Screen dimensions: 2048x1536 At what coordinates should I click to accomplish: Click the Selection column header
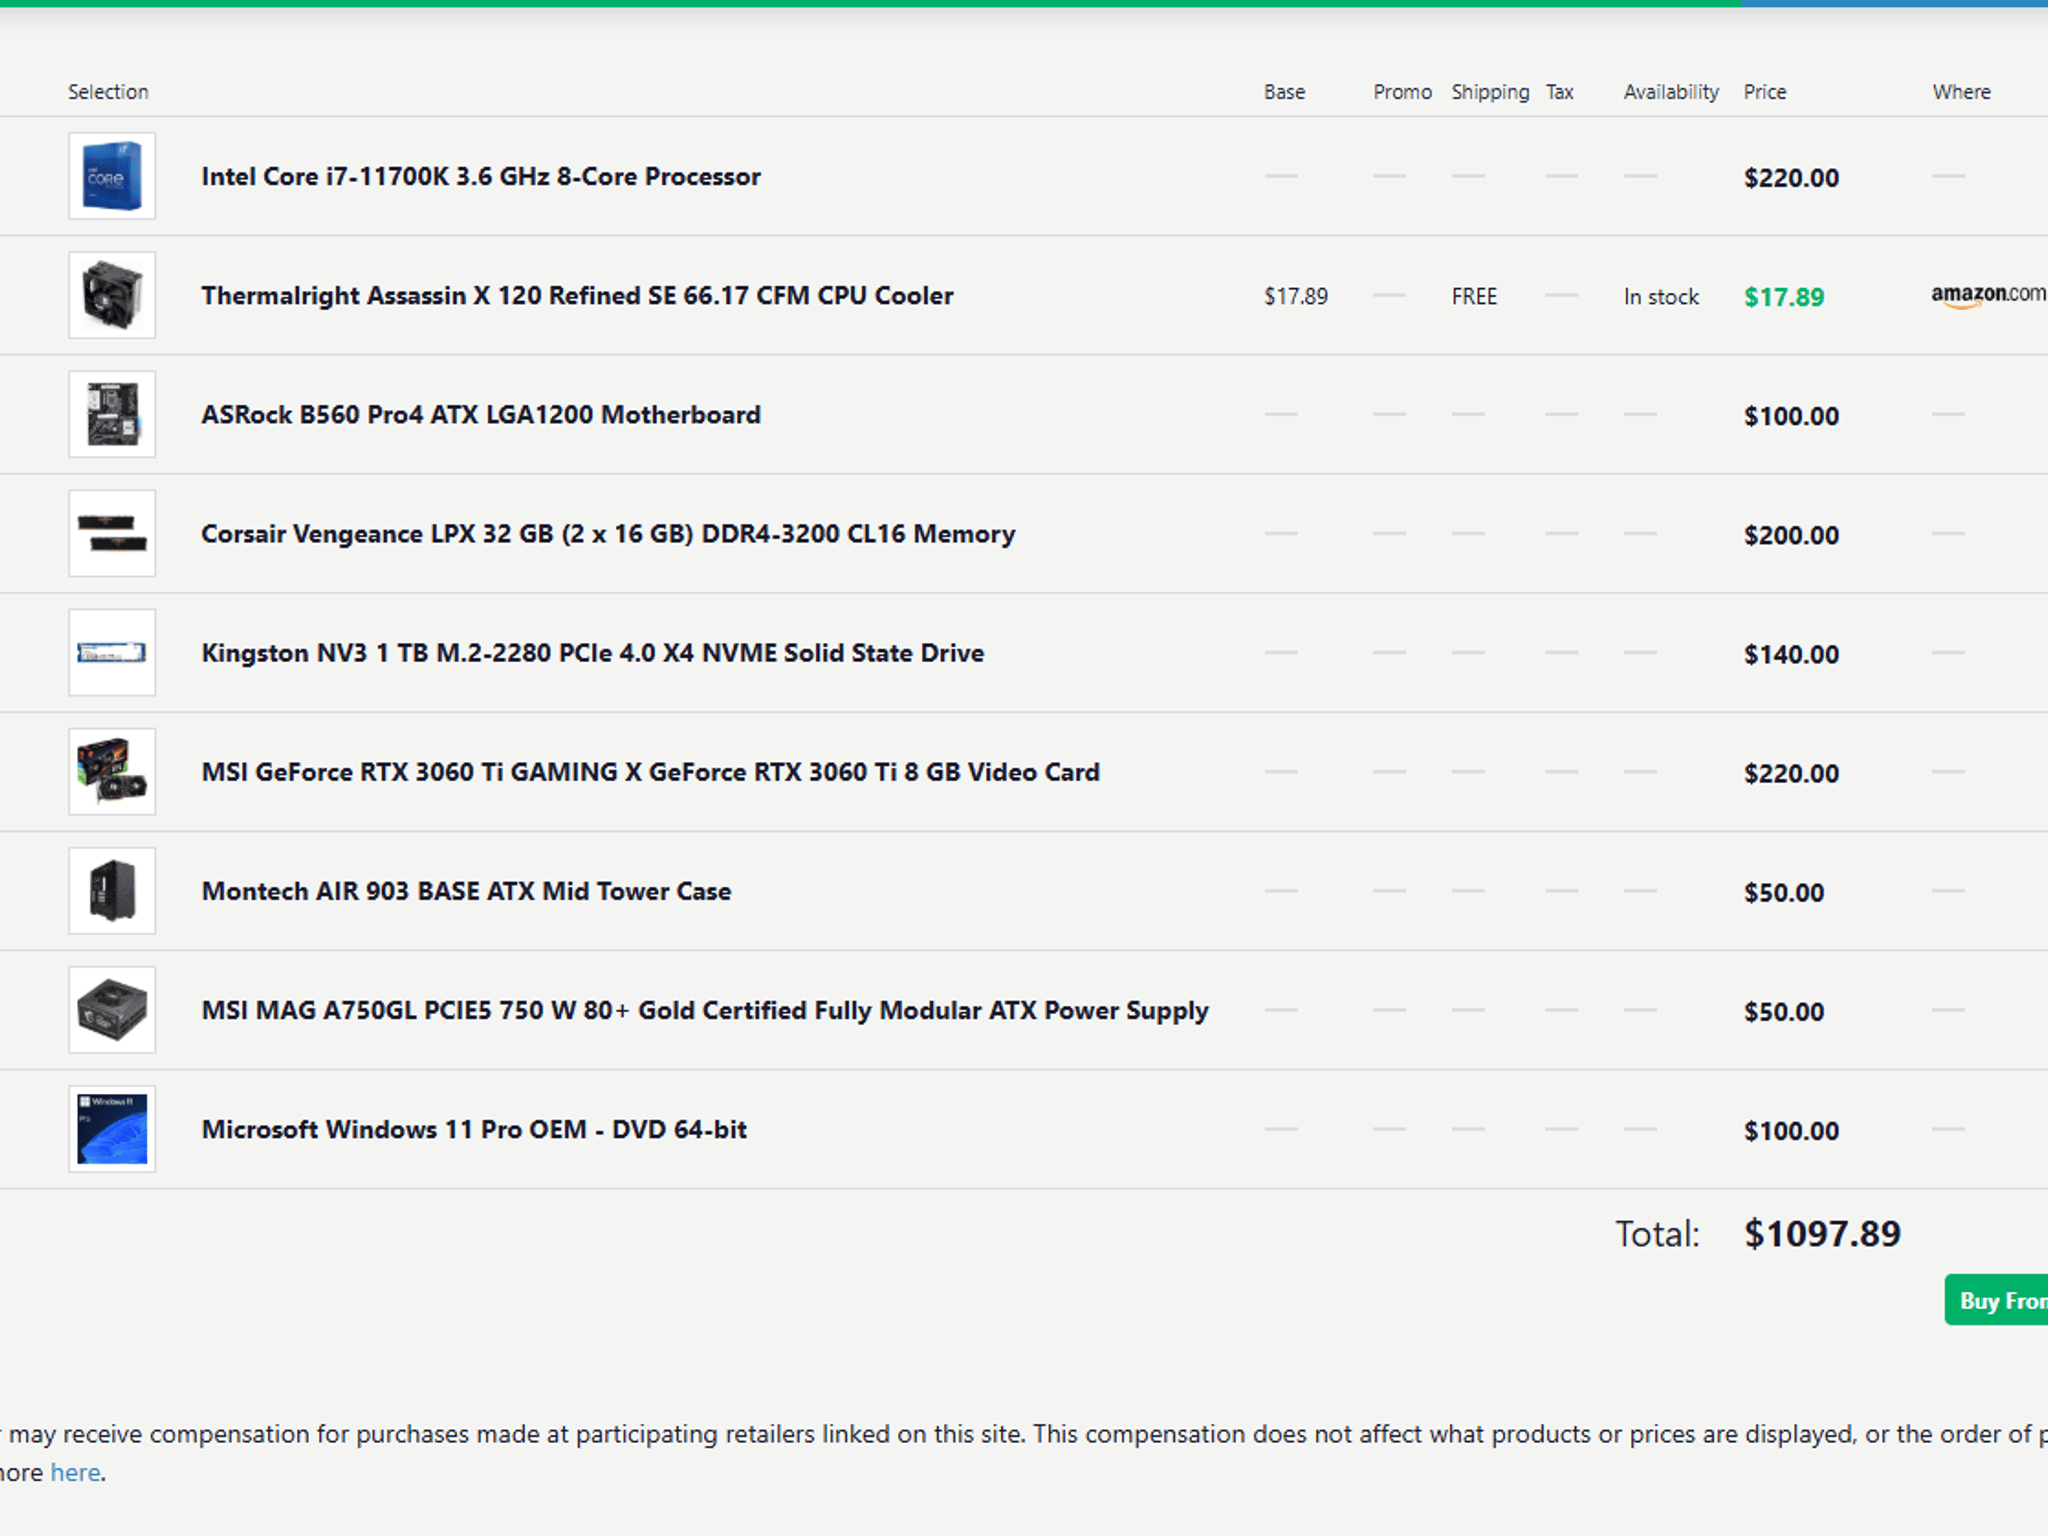(x=108, y=92)
